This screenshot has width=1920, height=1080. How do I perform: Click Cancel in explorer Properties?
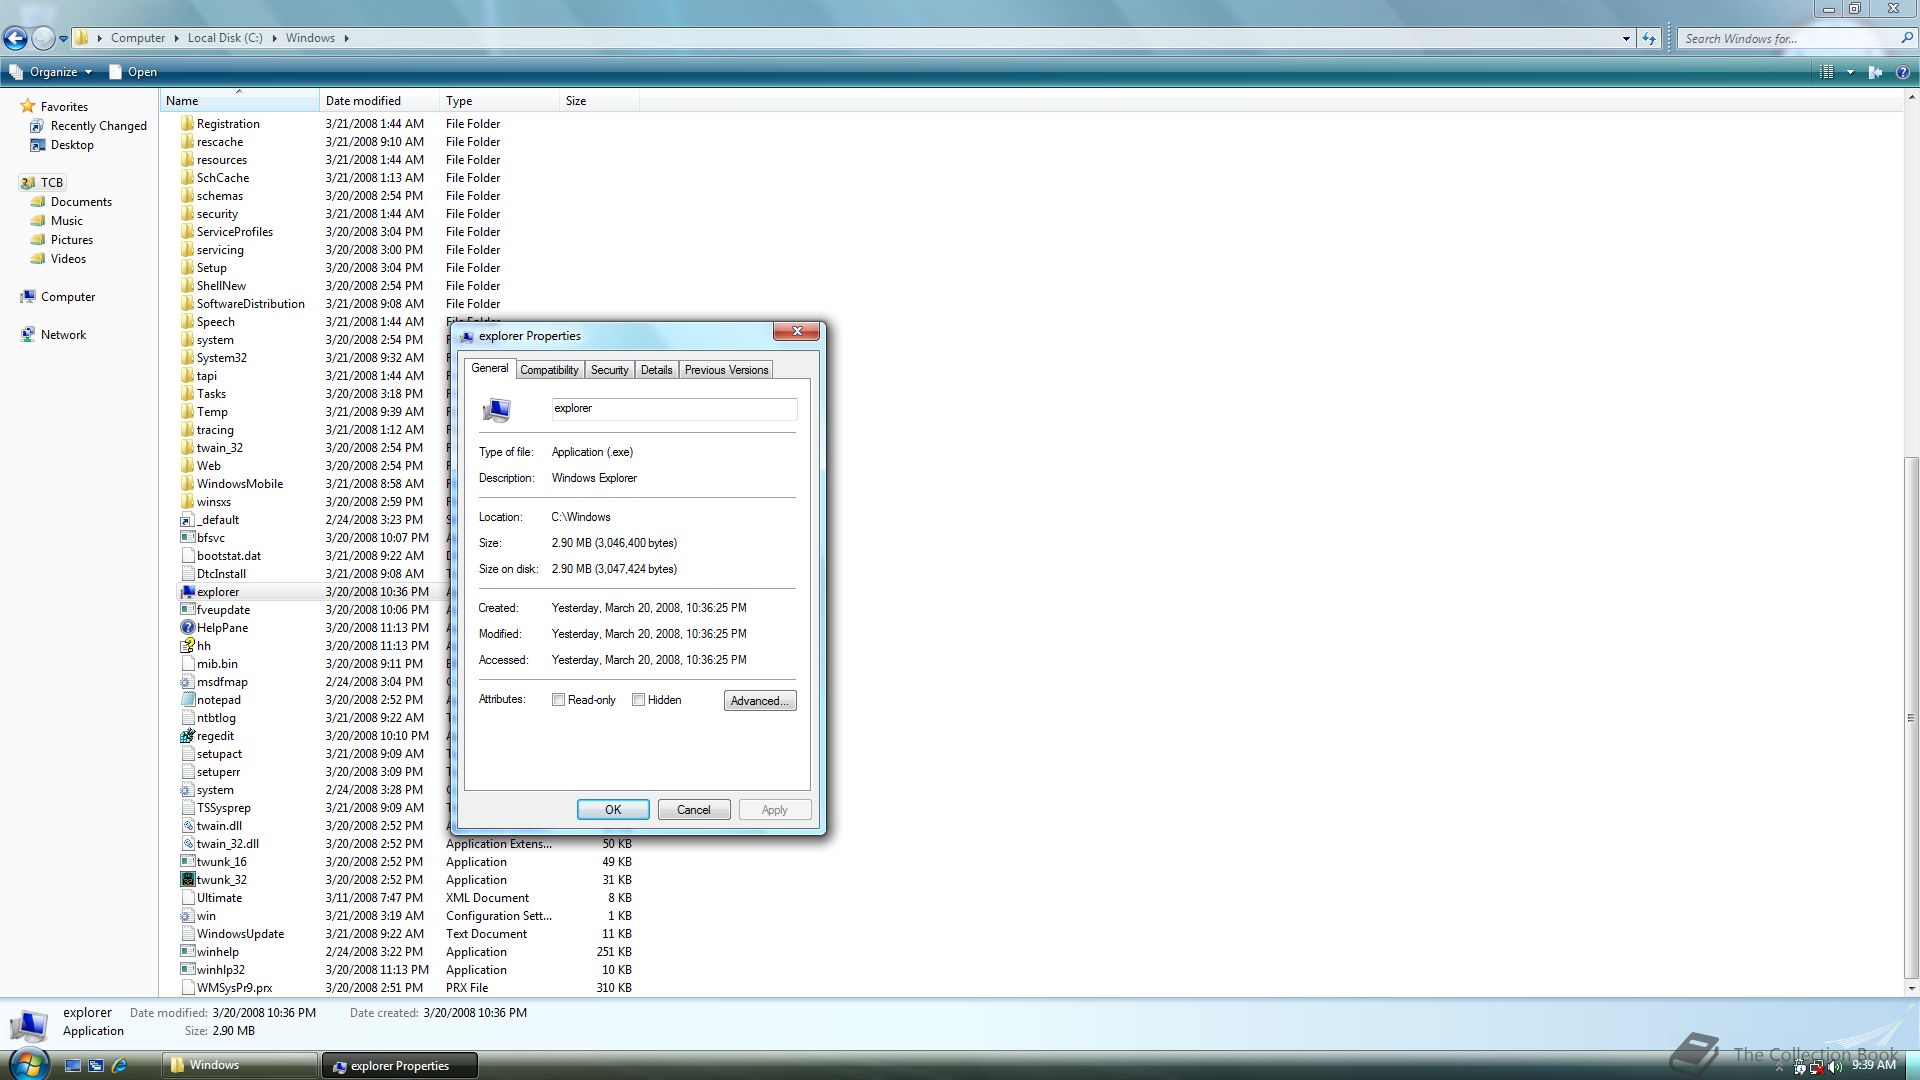[694, 810]
